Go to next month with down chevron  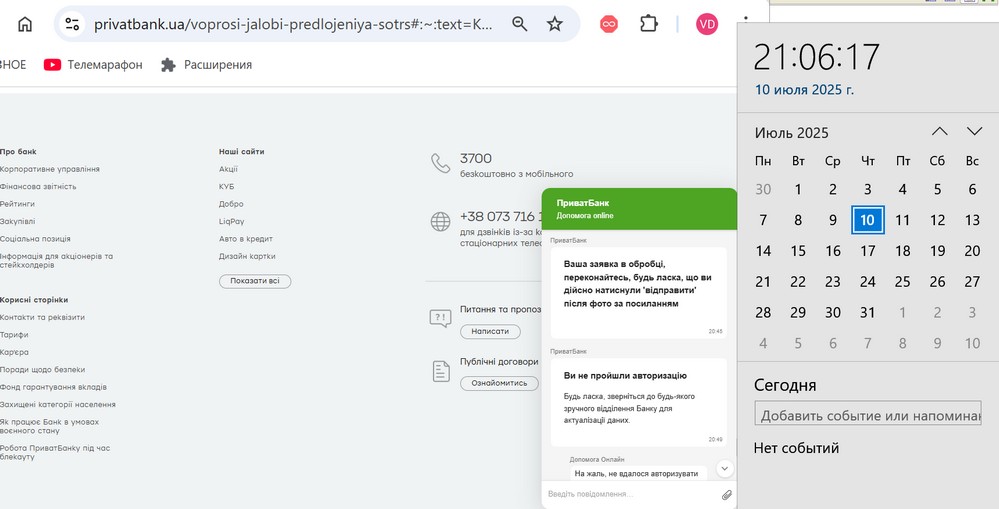coord(974,131)
